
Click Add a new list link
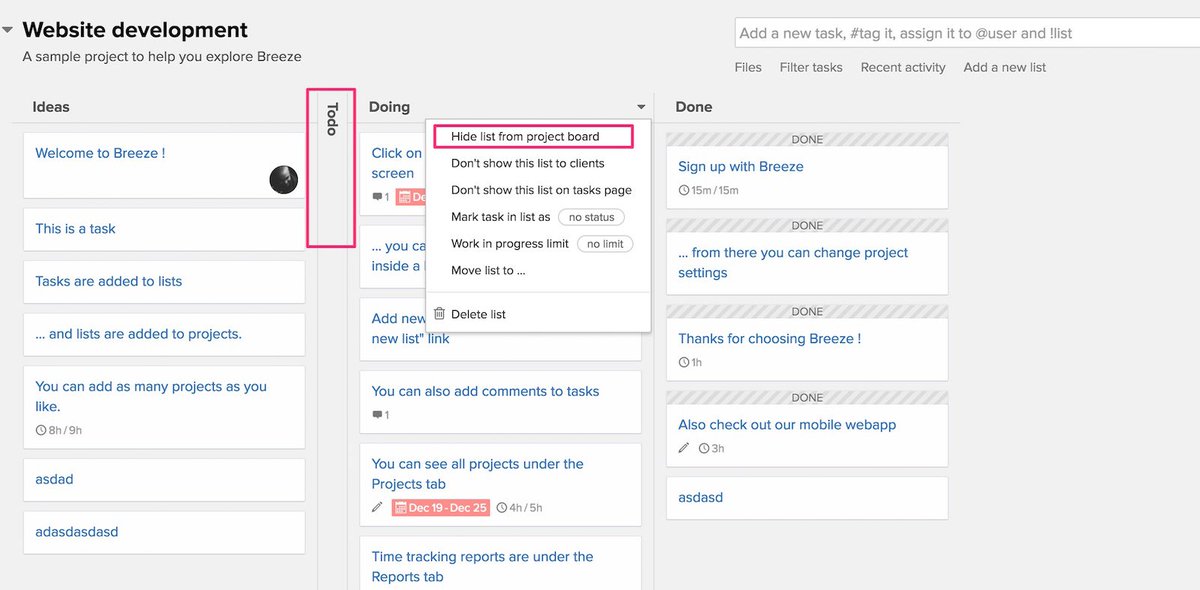tap(1005, 67)
